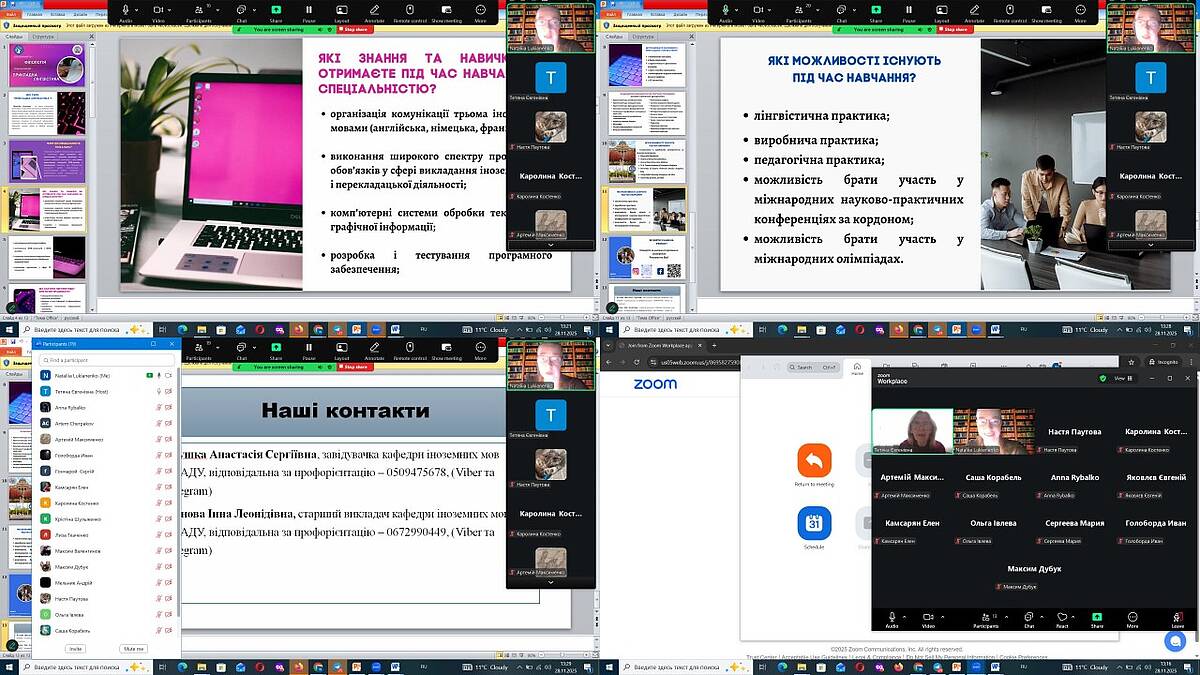Click the React heart icon in meeting toolbar
Screen dimensions: 1200x675
pos(1062,616)
